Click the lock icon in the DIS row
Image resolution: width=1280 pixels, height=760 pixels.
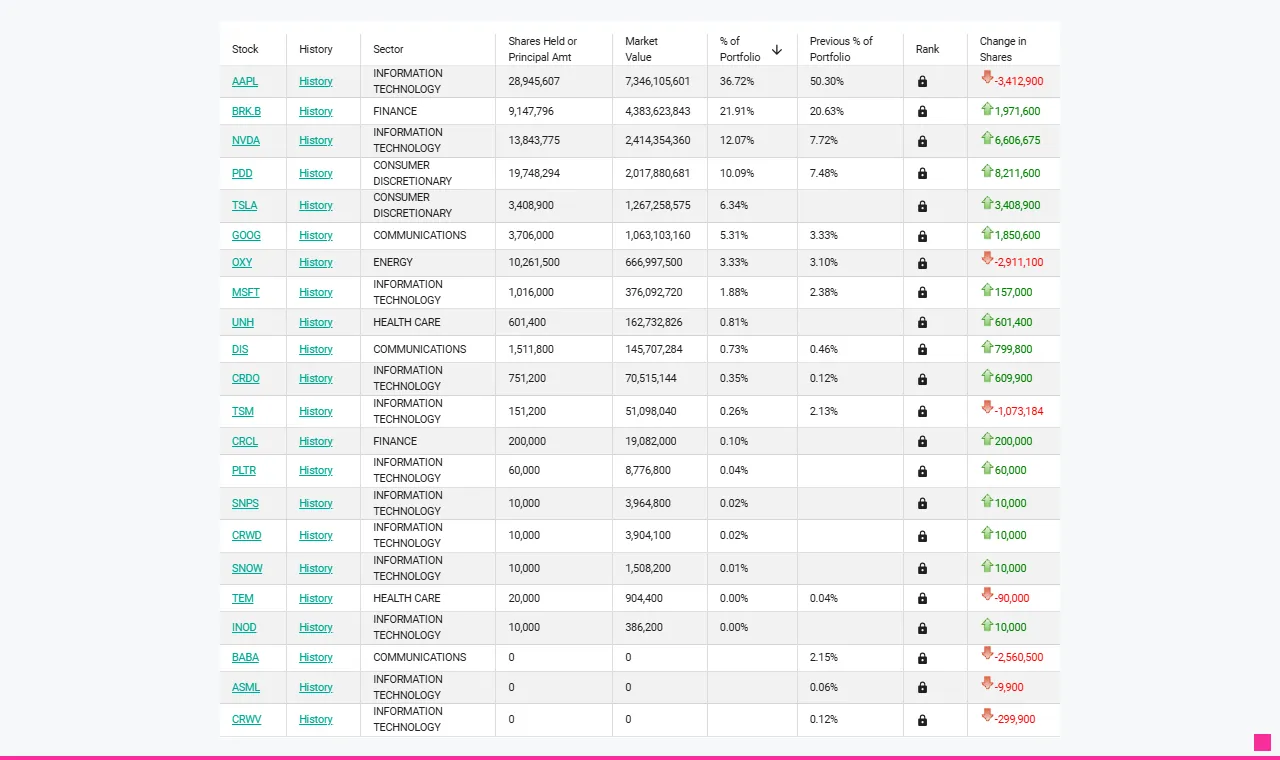[x=922, y=350]
